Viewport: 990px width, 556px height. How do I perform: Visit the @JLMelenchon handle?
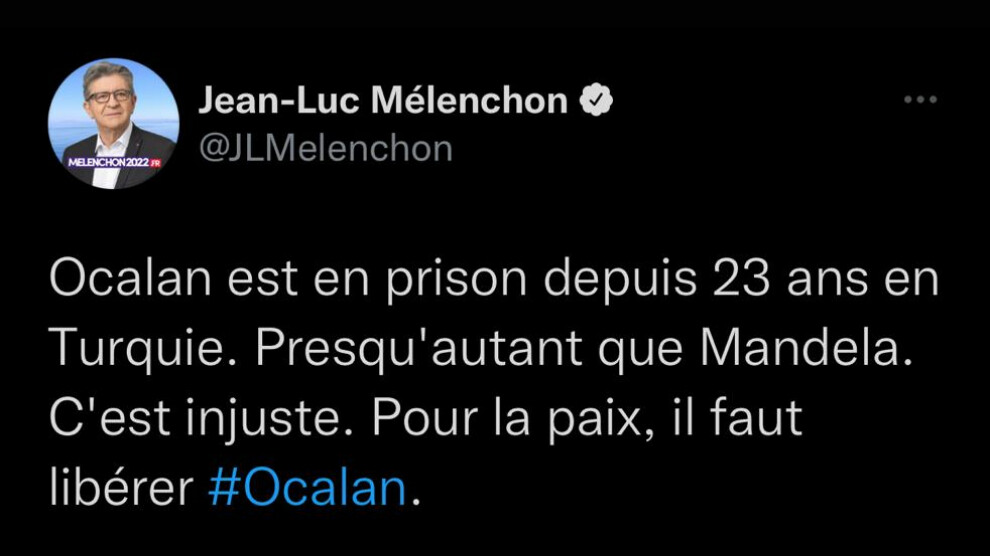point(326,150)
